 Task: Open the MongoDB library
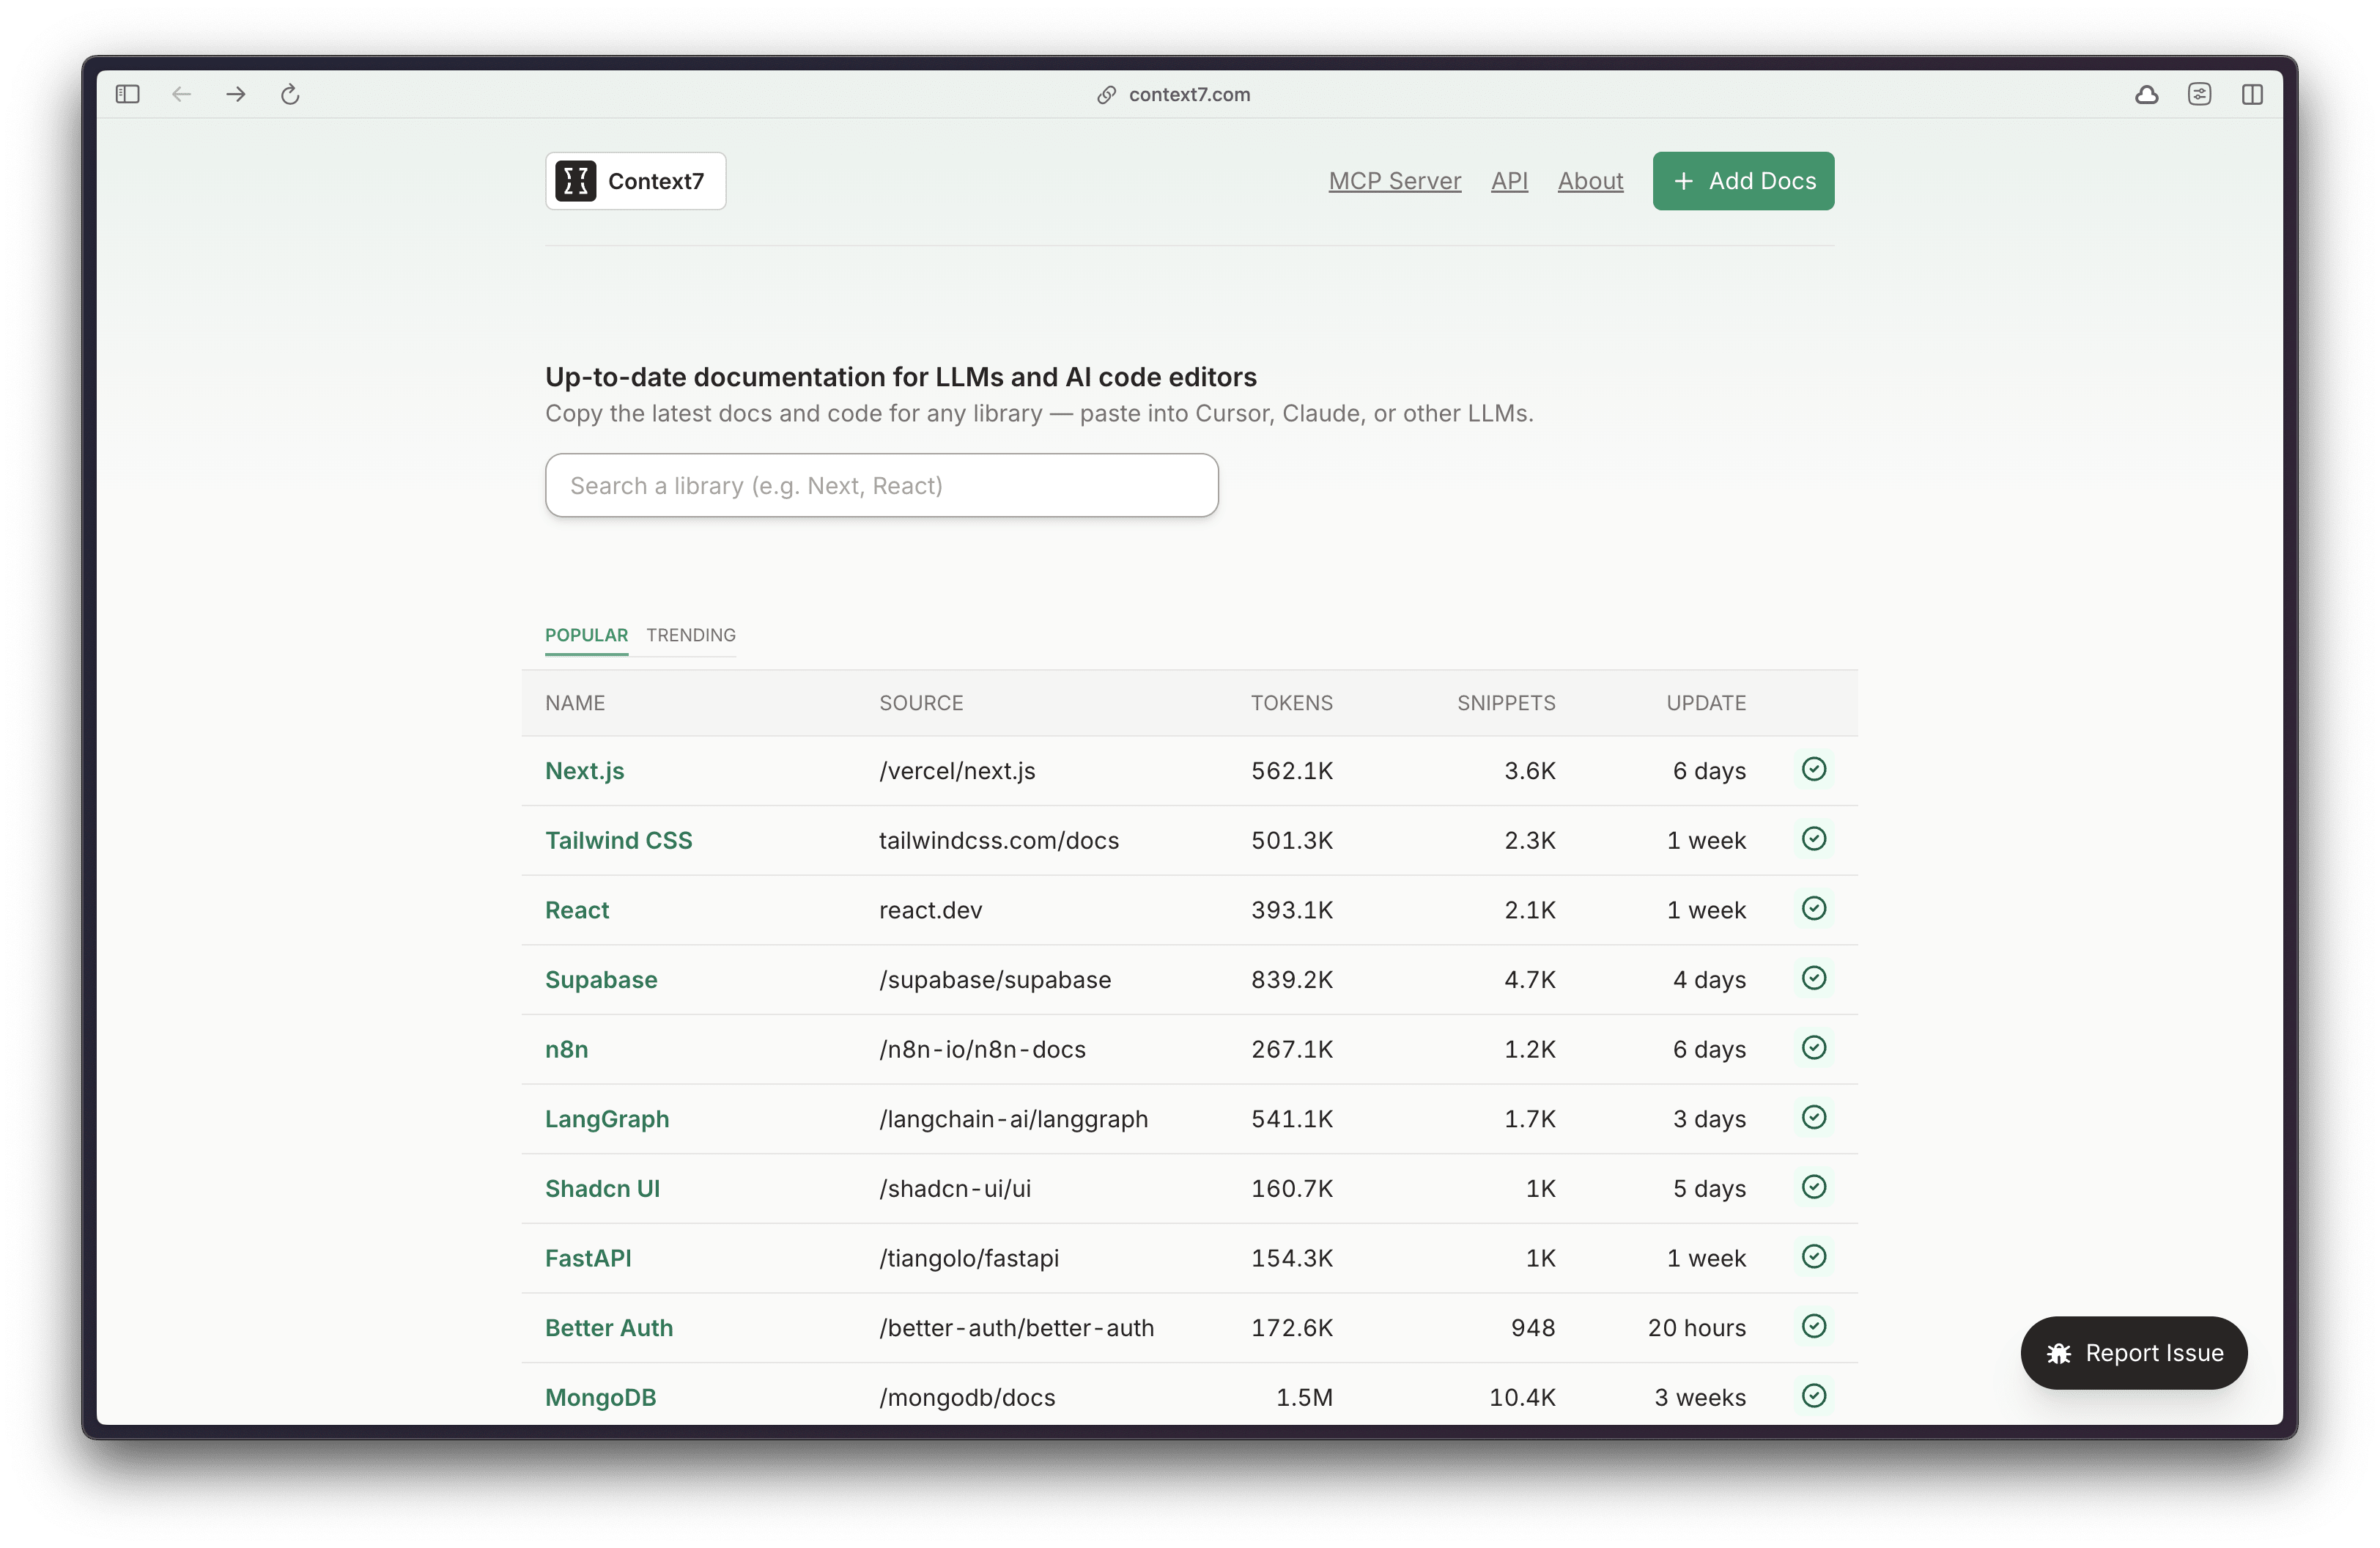pyautogui.click(x=600, y=1398)
